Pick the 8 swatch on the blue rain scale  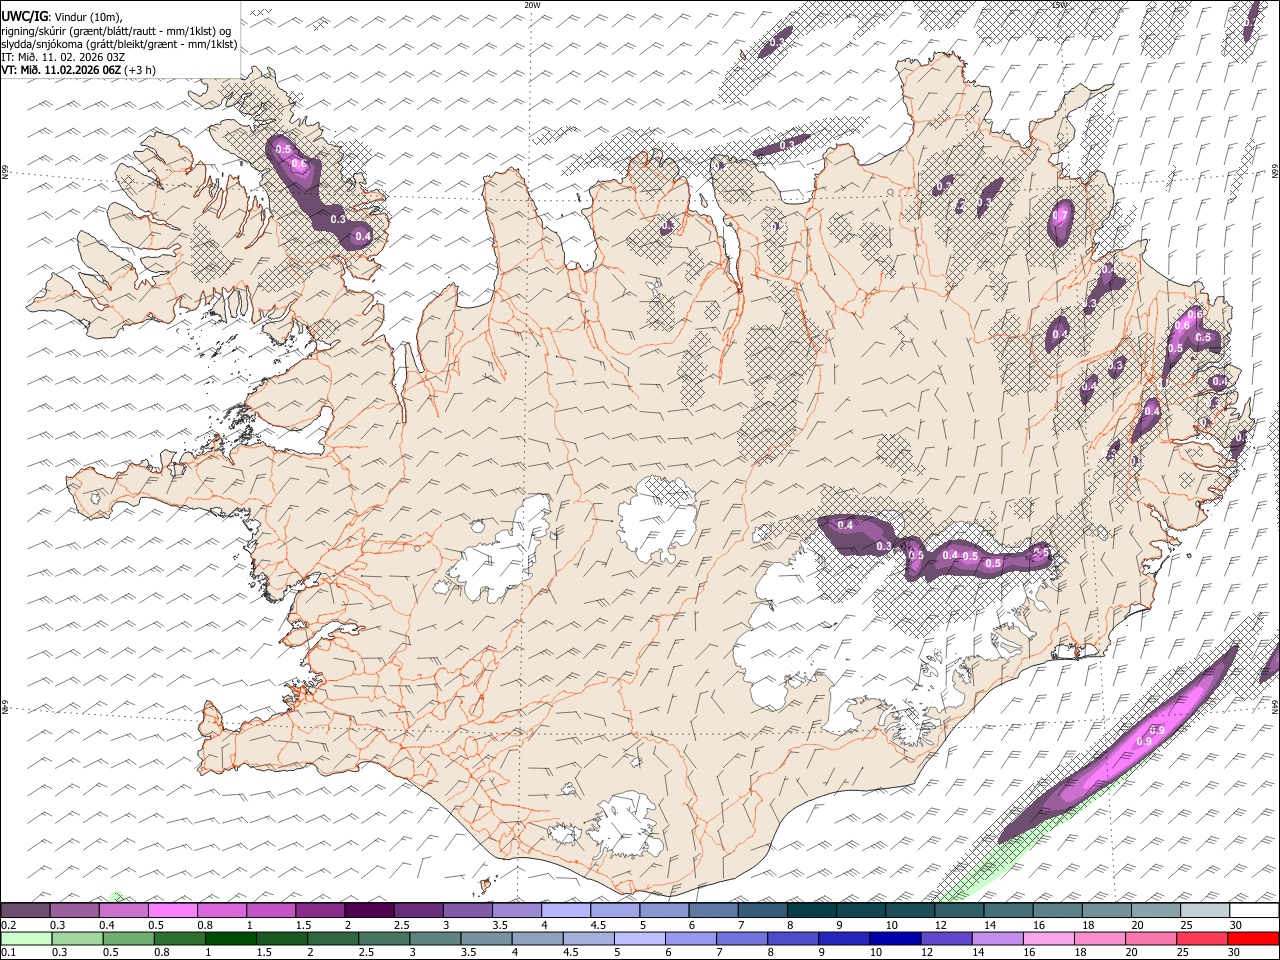[794, 938]
